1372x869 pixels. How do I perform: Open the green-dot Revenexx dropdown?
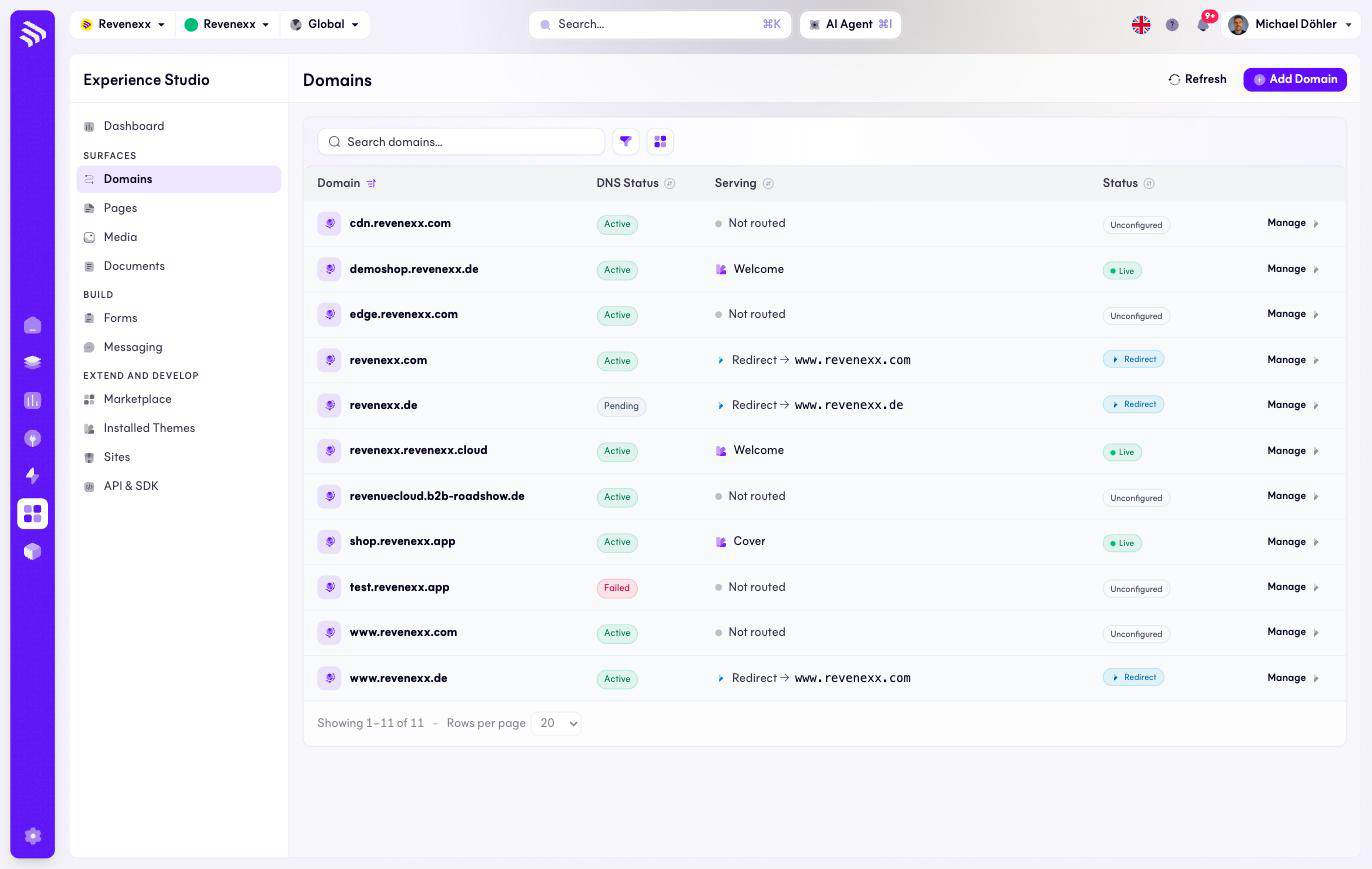(227, 24)
